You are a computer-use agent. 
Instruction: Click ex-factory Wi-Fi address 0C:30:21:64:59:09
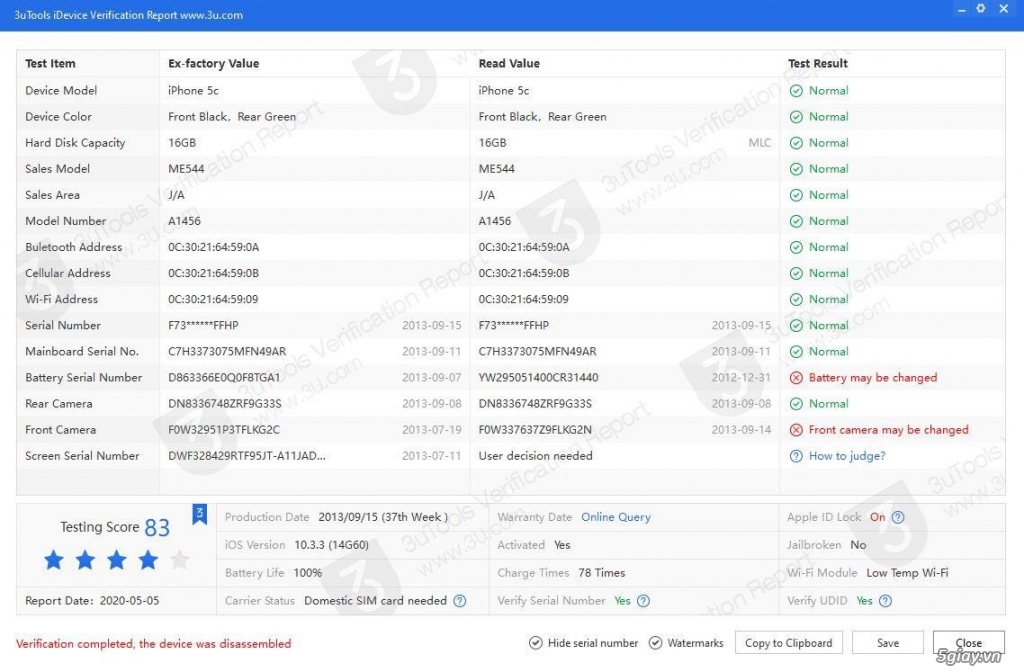coord(213,300)
